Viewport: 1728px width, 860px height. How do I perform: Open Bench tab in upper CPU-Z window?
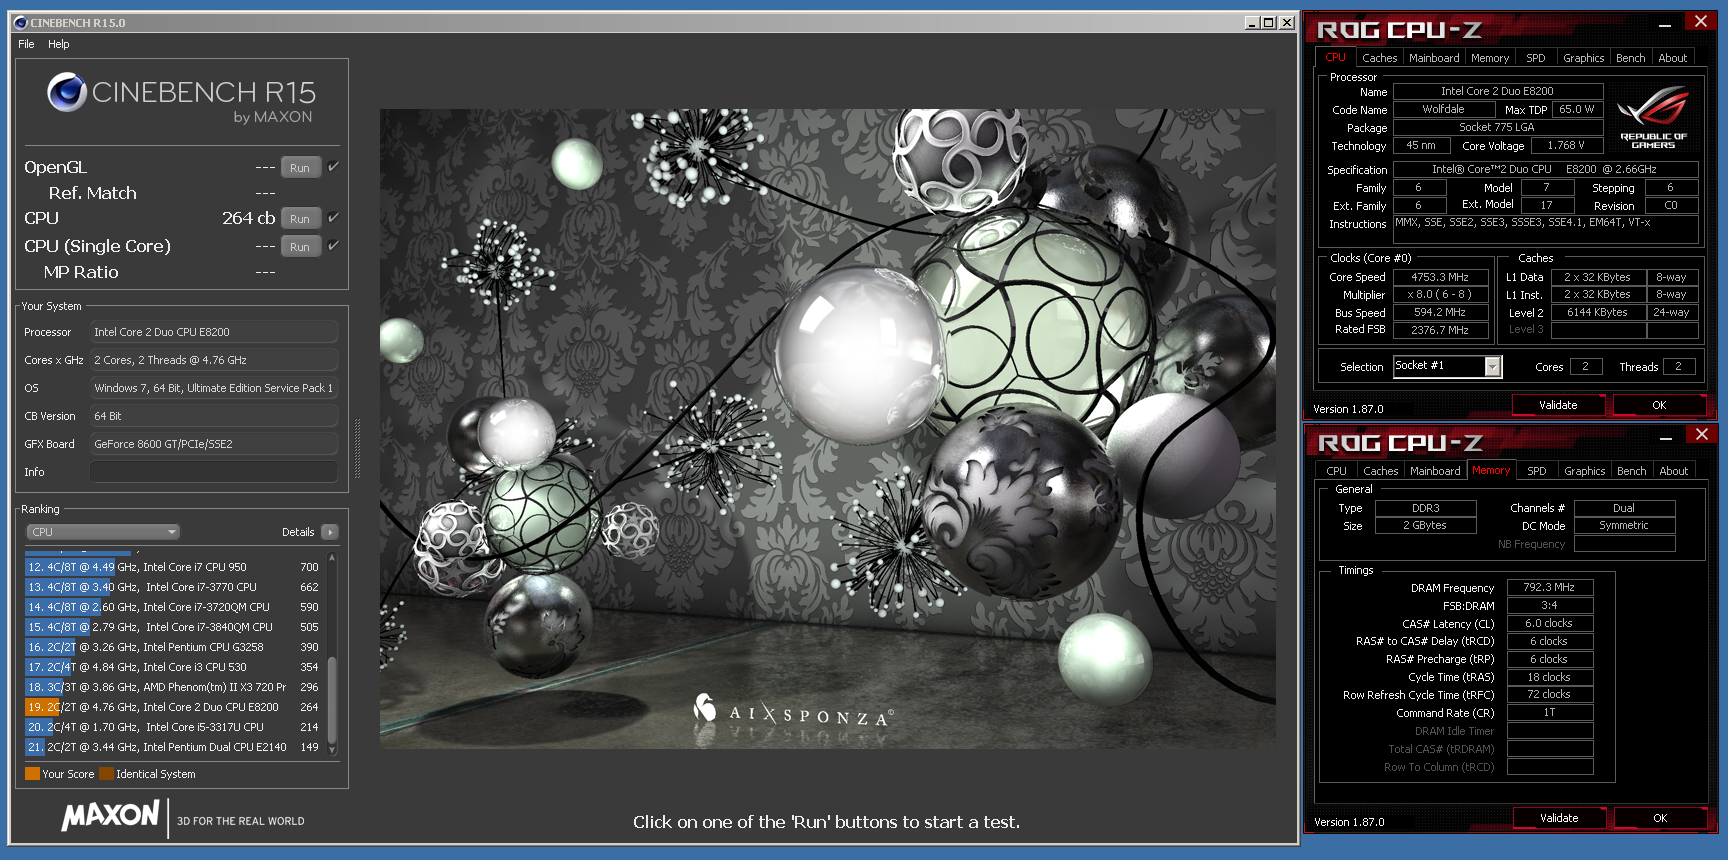1630,58
